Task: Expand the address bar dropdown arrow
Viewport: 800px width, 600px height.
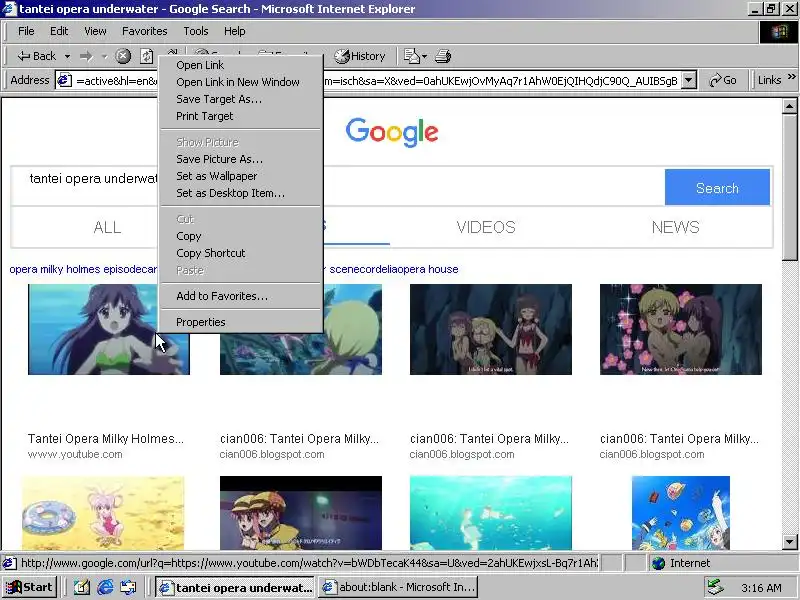Action: coord(689,80)
